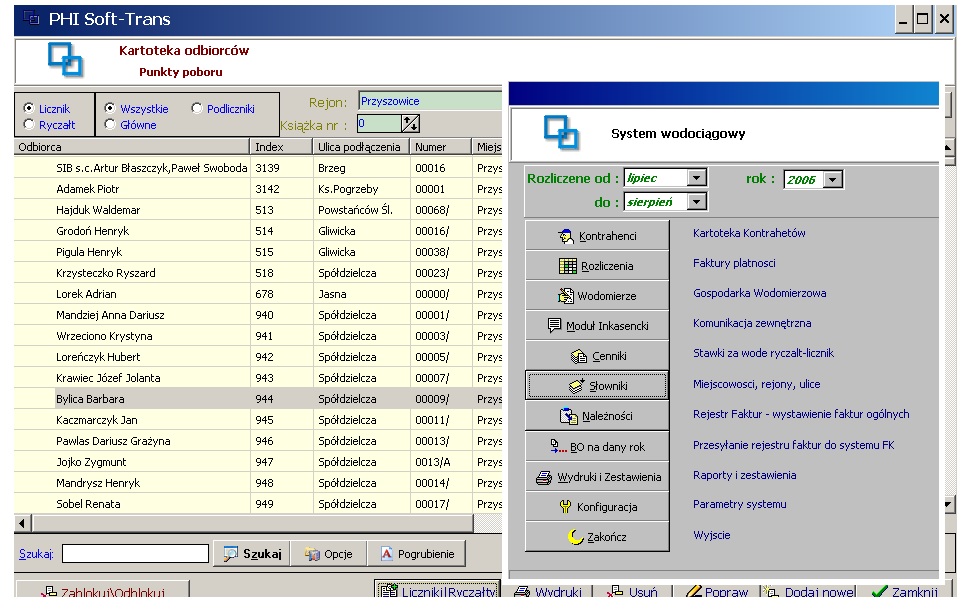This screenshot has width=970, height=614.
Task: Select the Ryczałt radio option
Action: pyautogui.click(x=29, y=125)
